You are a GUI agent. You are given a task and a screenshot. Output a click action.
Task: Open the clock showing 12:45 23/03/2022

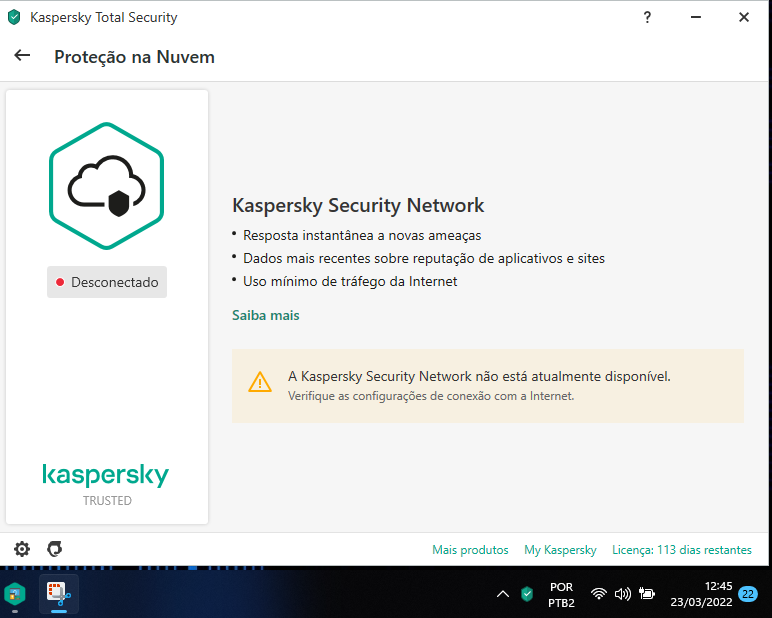(x=701, y=594)
